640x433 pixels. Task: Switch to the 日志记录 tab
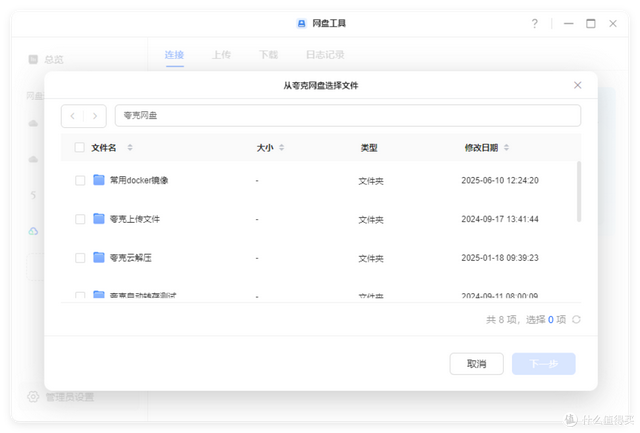325,55
